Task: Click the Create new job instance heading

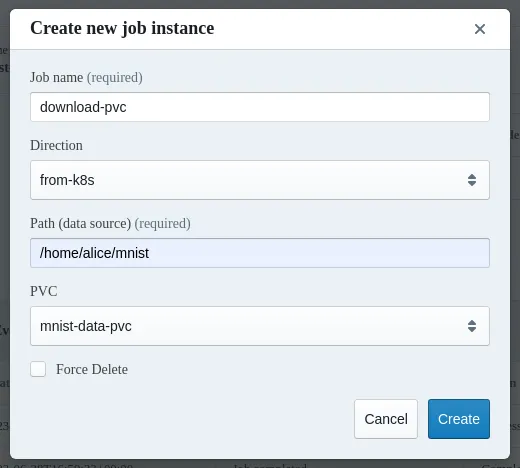Action: pyautogui.click(x=122, y=28)
